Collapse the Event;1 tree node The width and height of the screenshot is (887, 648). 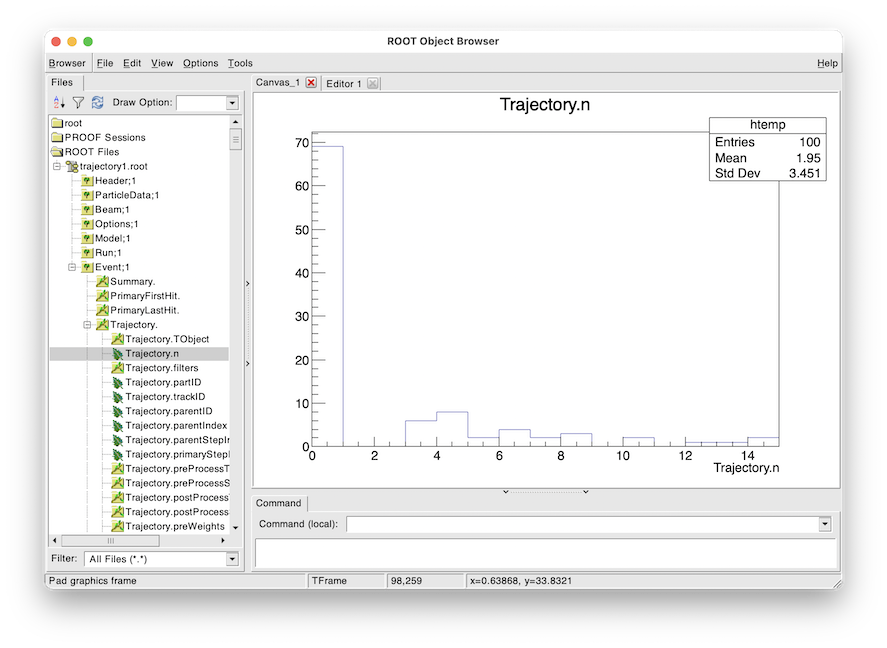click(72, 267)
